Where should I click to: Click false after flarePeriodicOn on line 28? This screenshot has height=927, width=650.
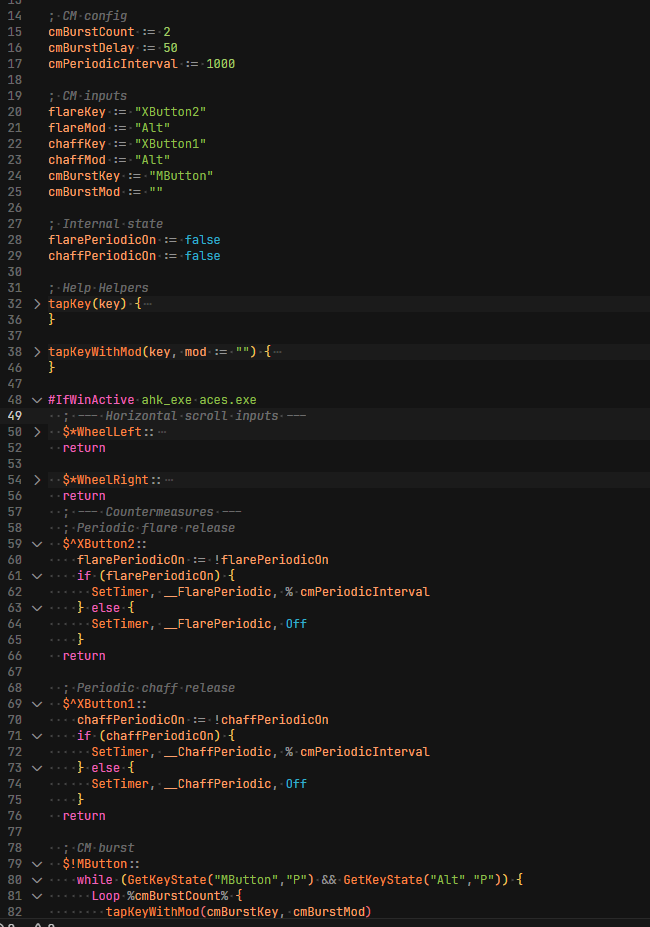(x=202, y=239)
